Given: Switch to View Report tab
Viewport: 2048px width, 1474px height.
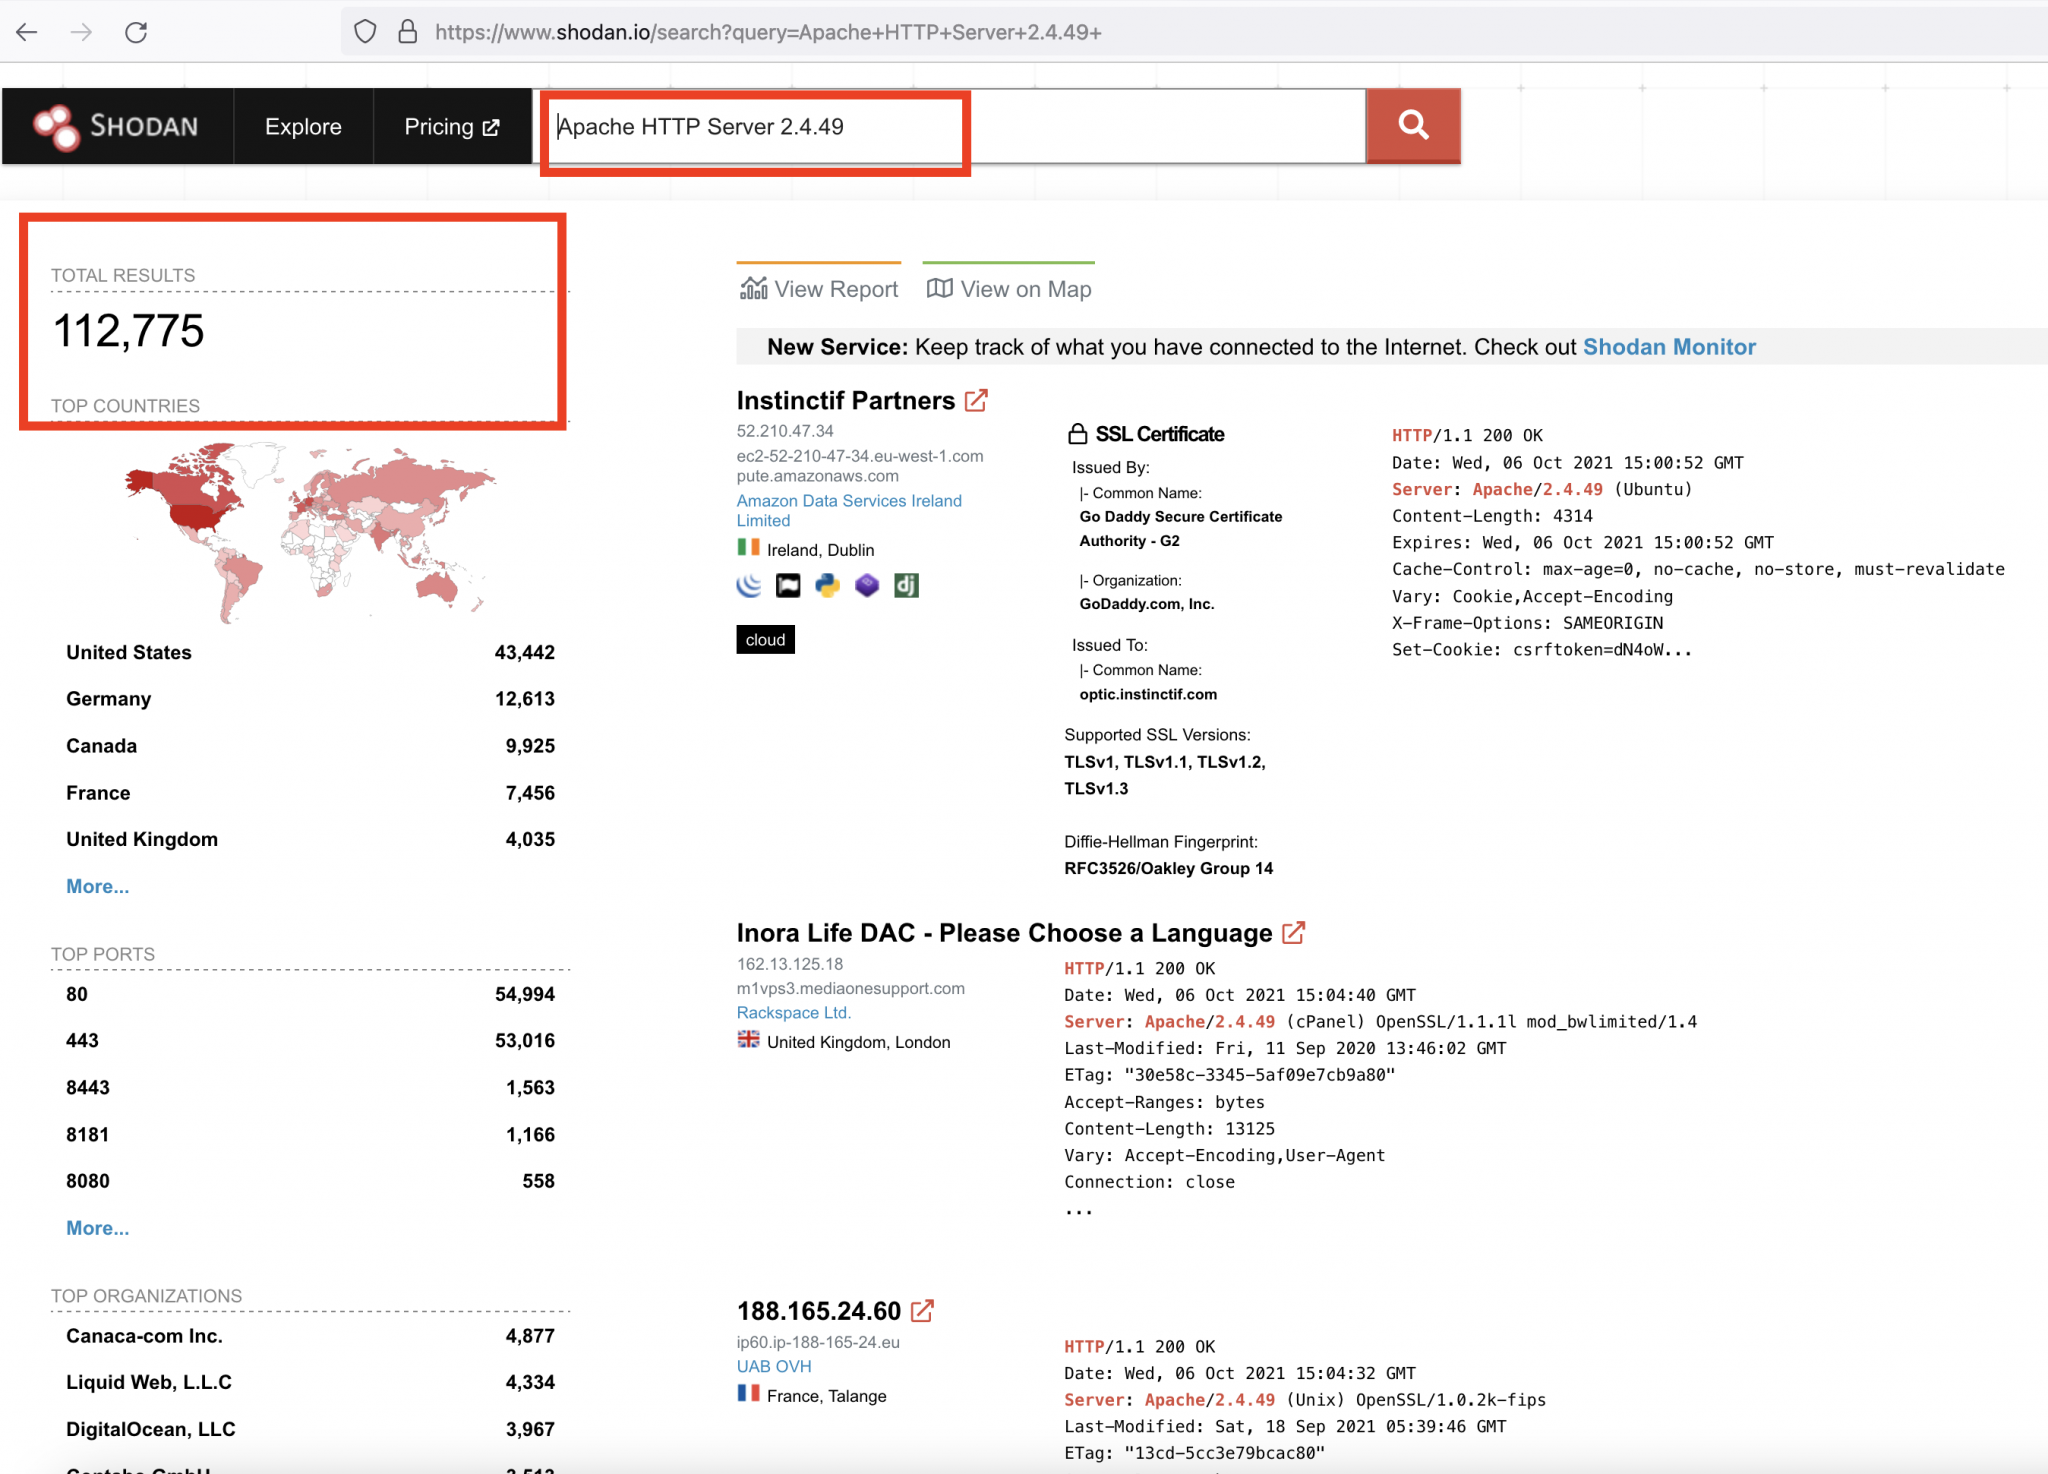Looking at the screenshot, I should tap(819, 289).
